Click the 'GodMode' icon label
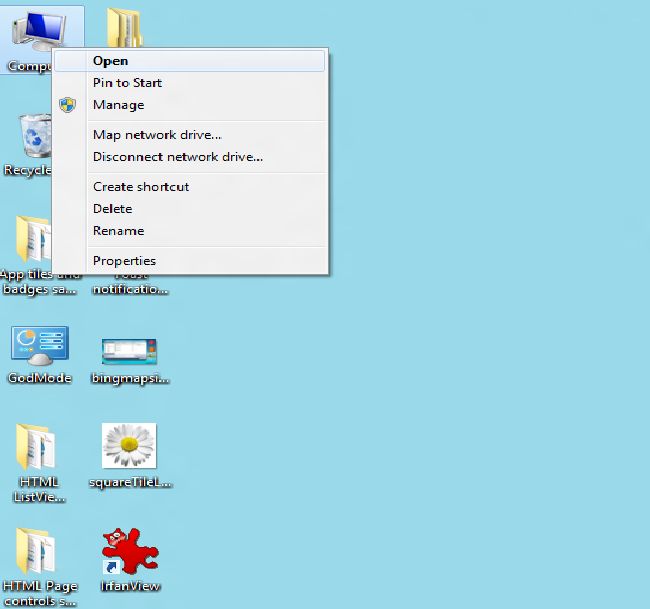The image size is (650, 609). pos(40,378)
